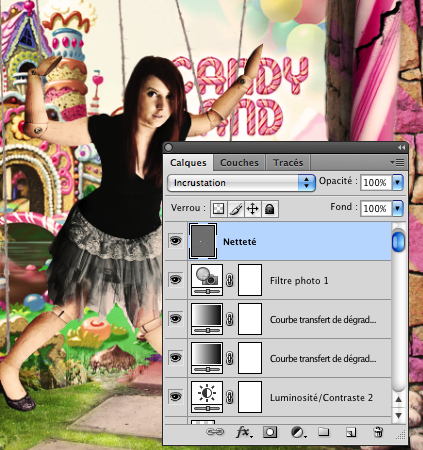Select the Filtre photo 1 layer name
Image resolution: width=423 pixels, height=450 pixels.
pos(299,281)
